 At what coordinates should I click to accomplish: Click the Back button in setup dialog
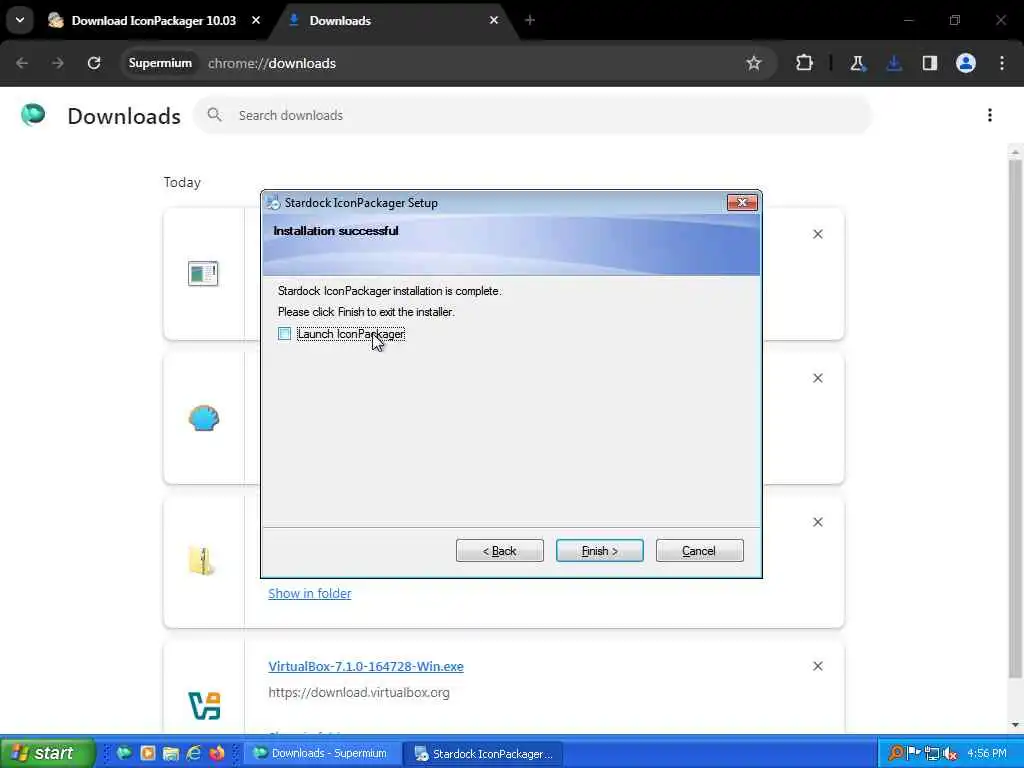click(x=500, y=551)
